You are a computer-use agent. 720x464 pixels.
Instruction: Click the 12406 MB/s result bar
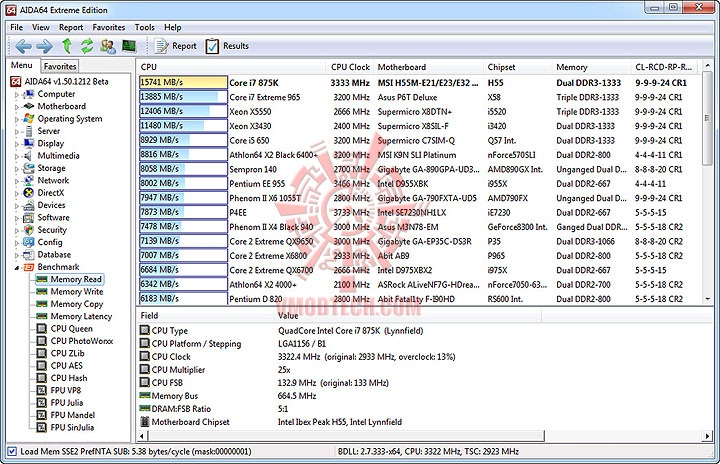[x=183, y=111]
